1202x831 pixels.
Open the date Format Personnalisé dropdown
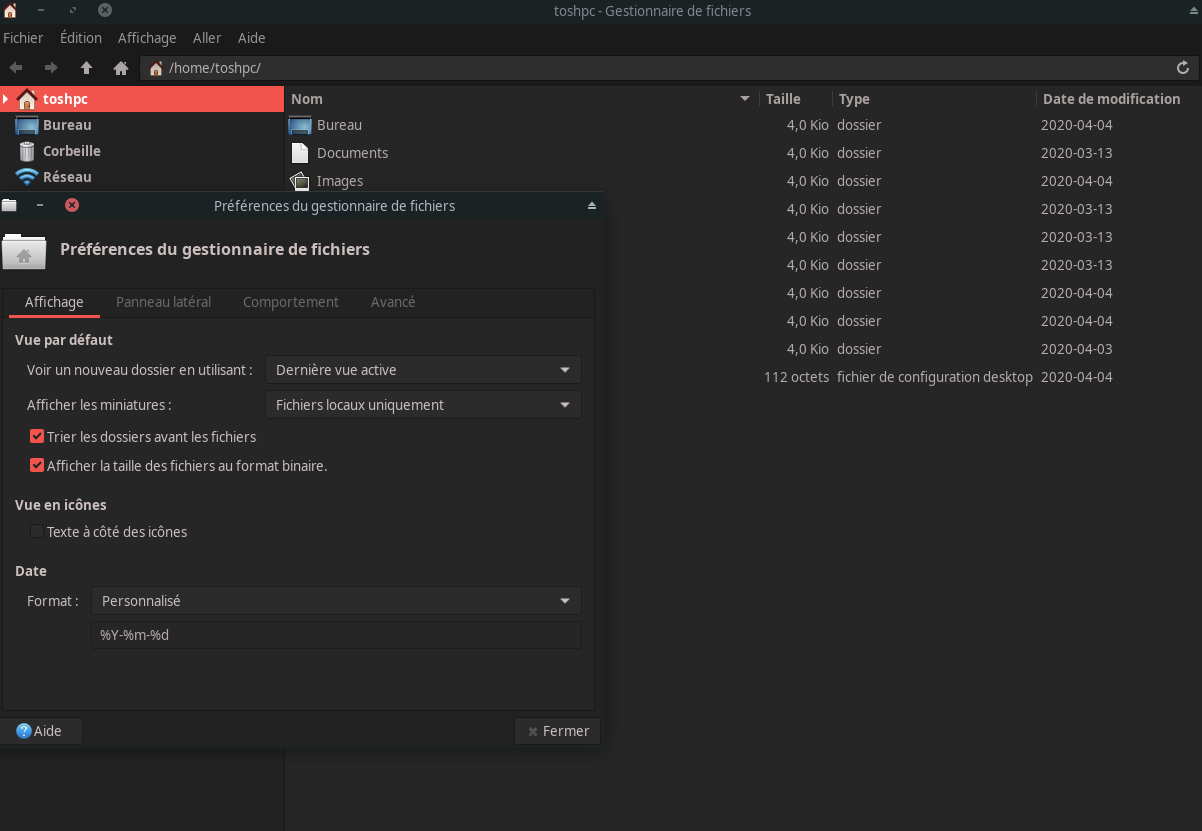[335, 601]
